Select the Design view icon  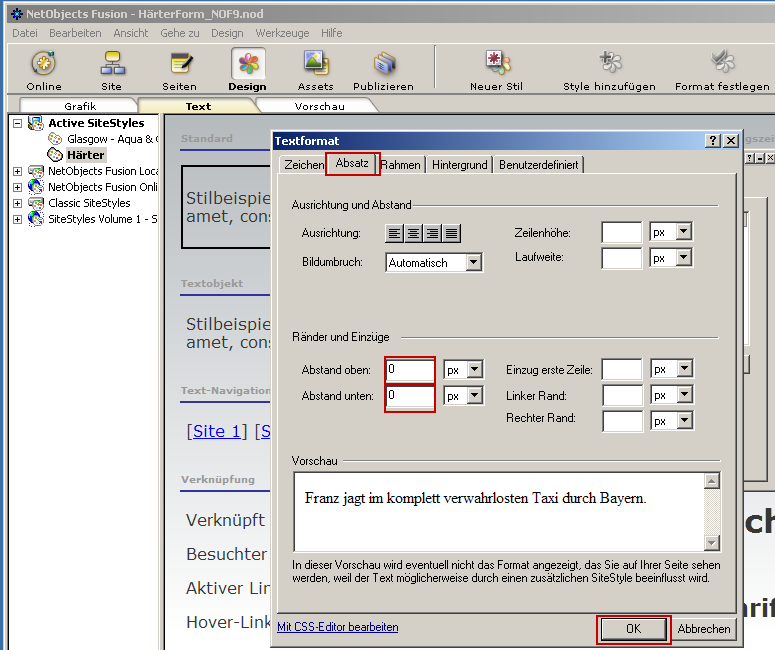[x=248, y=64]
